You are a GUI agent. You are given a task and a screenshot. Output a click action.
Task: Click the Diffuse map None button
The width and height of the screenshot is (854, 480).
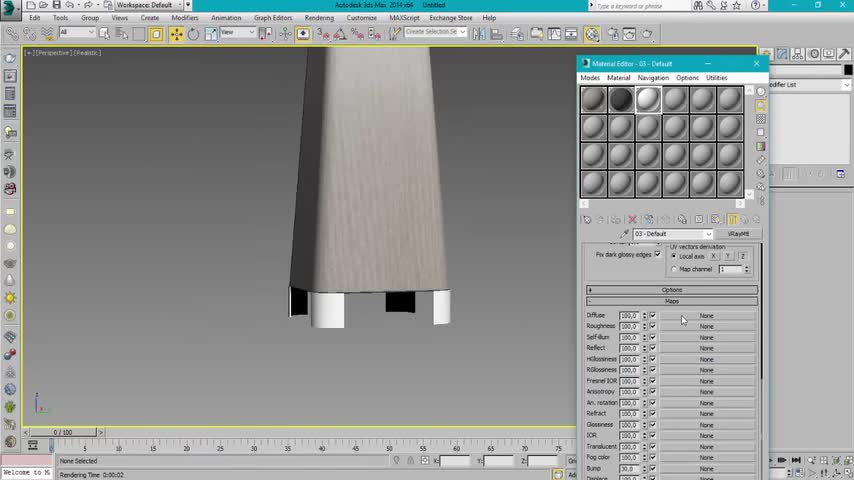[x=706, y=316]
